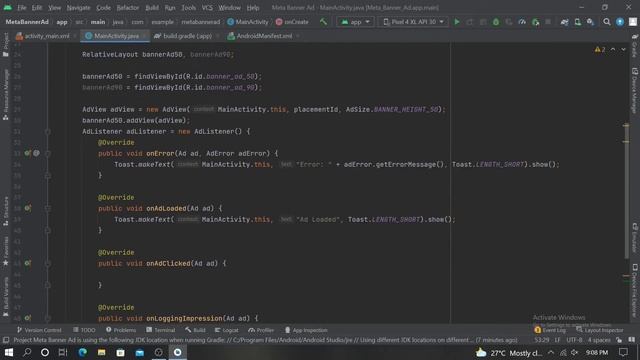Click override gutter icon beside onAdLoaded
Screen dimensions: 640x360
(x=27, y=208)
